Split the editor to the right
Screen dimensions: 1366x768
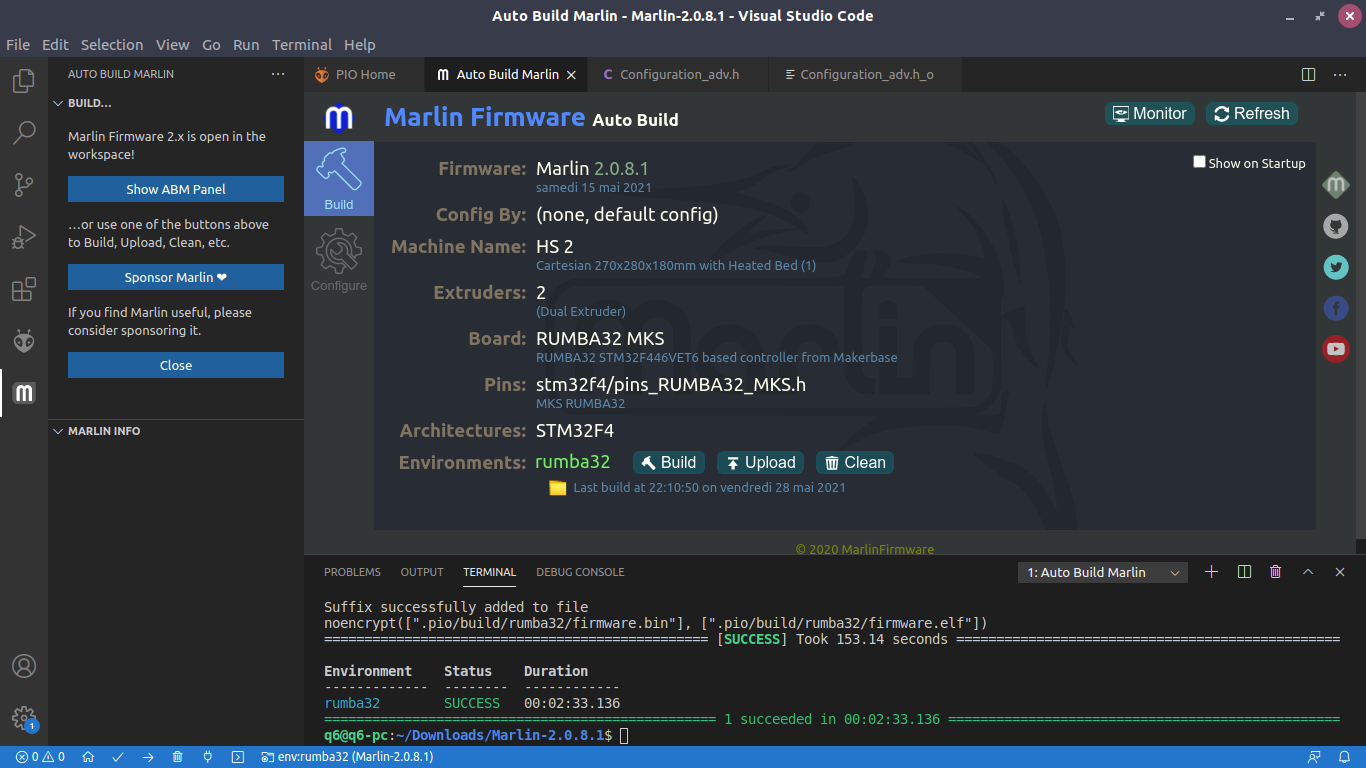tap(1308, 75)
